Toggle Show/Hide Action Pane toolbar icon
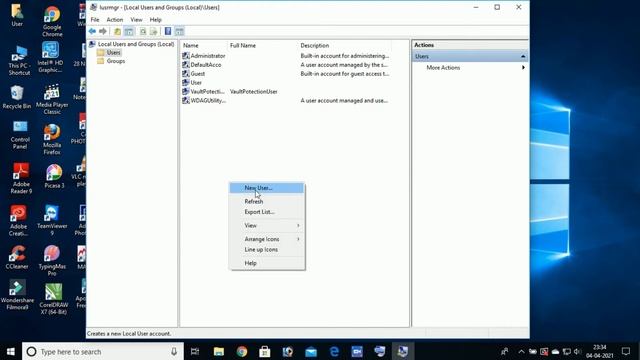 tap(179, 31)
